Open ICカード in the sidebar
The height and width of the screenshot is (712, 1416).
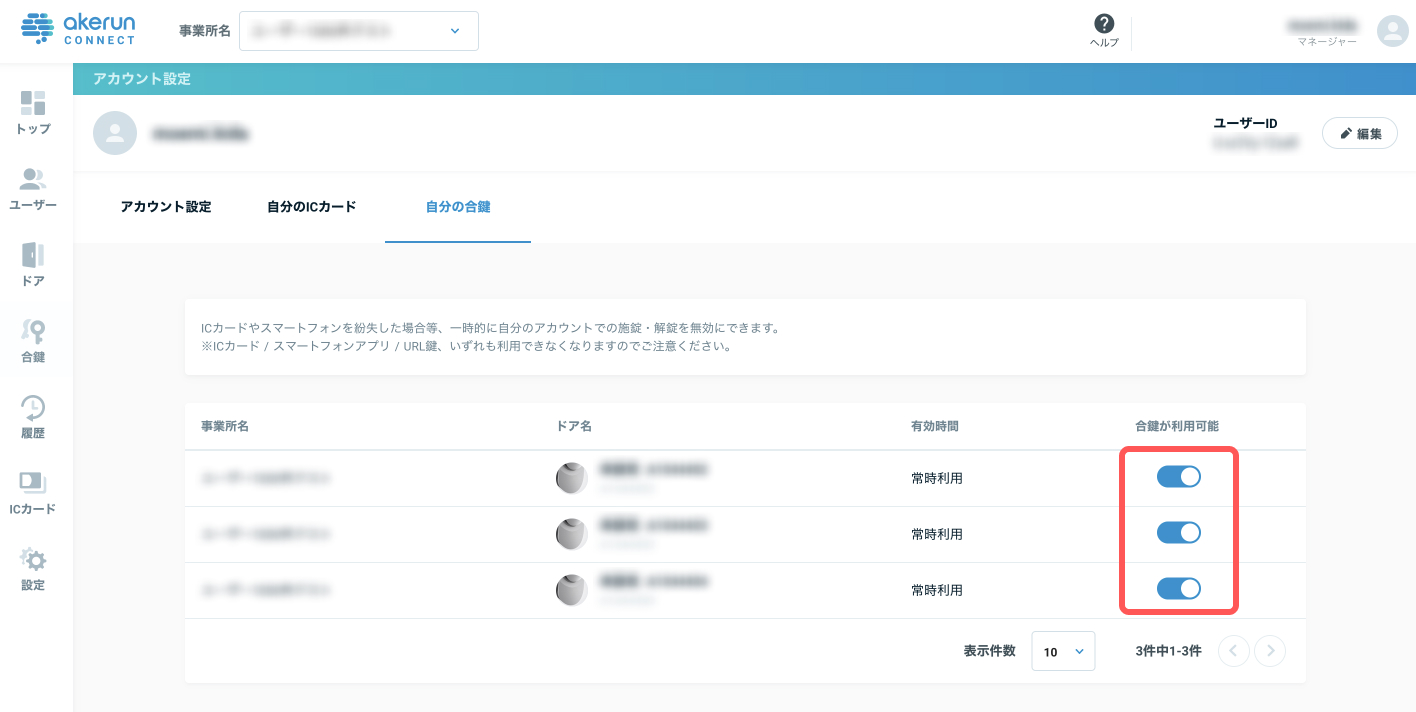(x=33, y=492)
